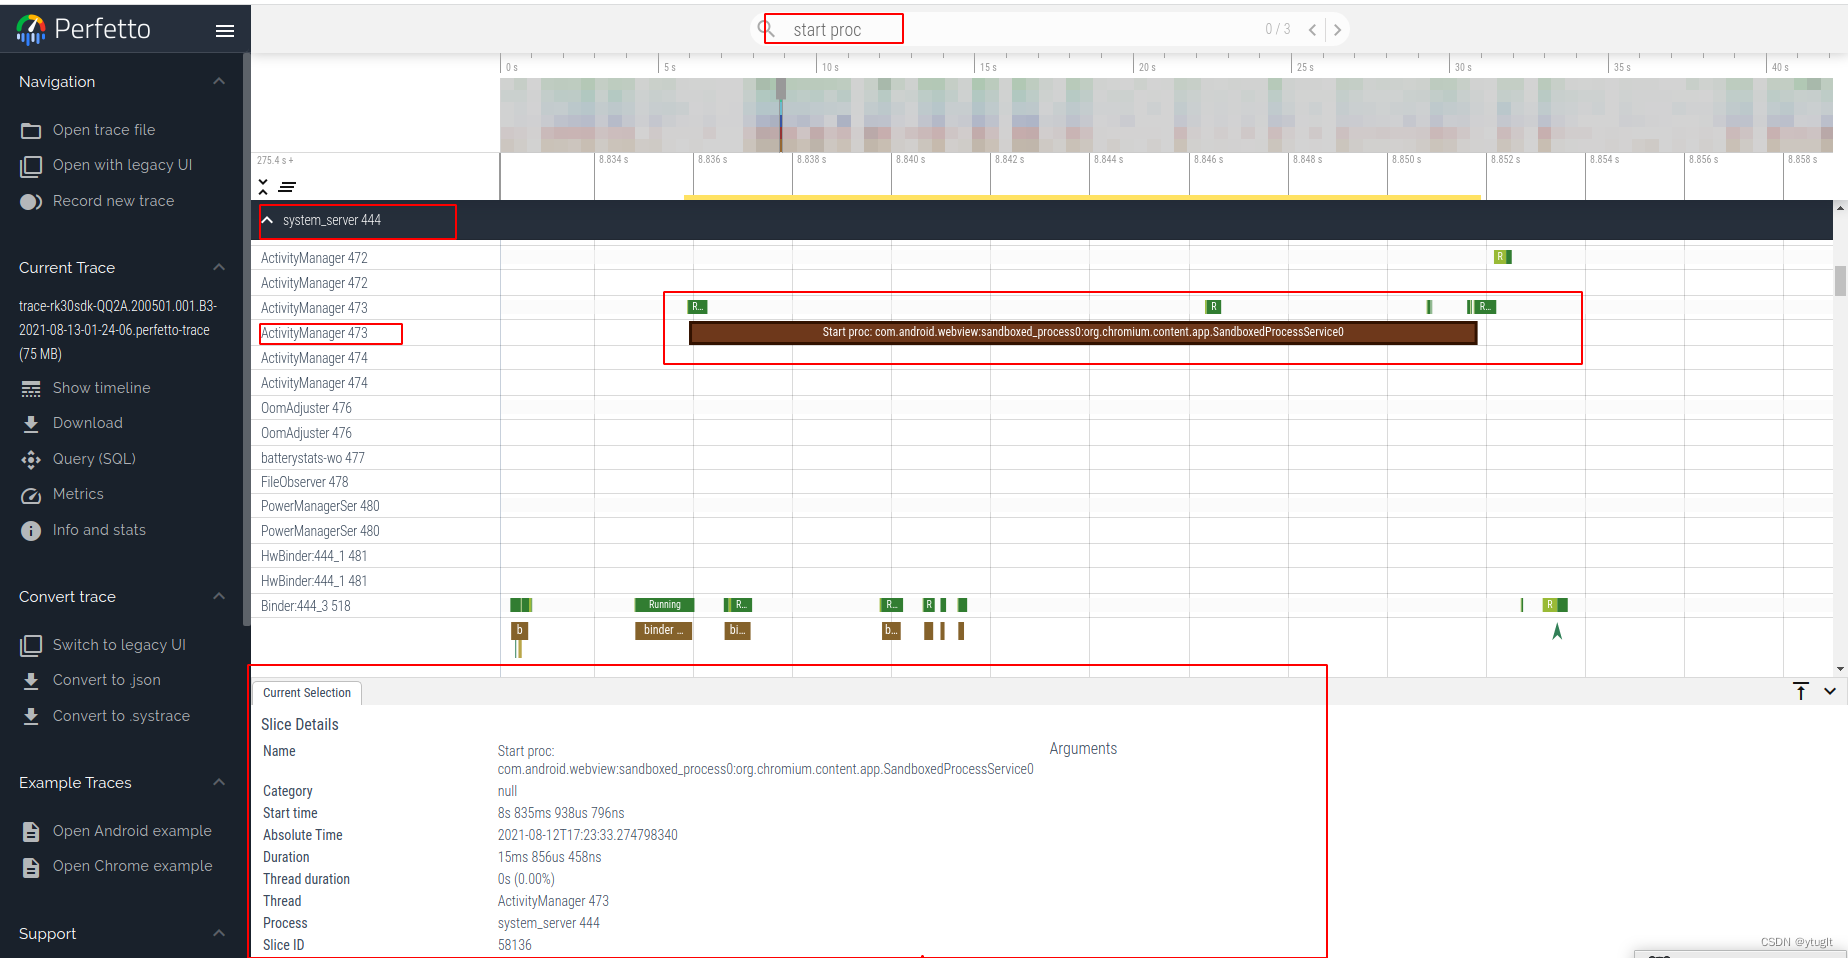Click the Open with legacy UI icon

click(x=31, y=166)
